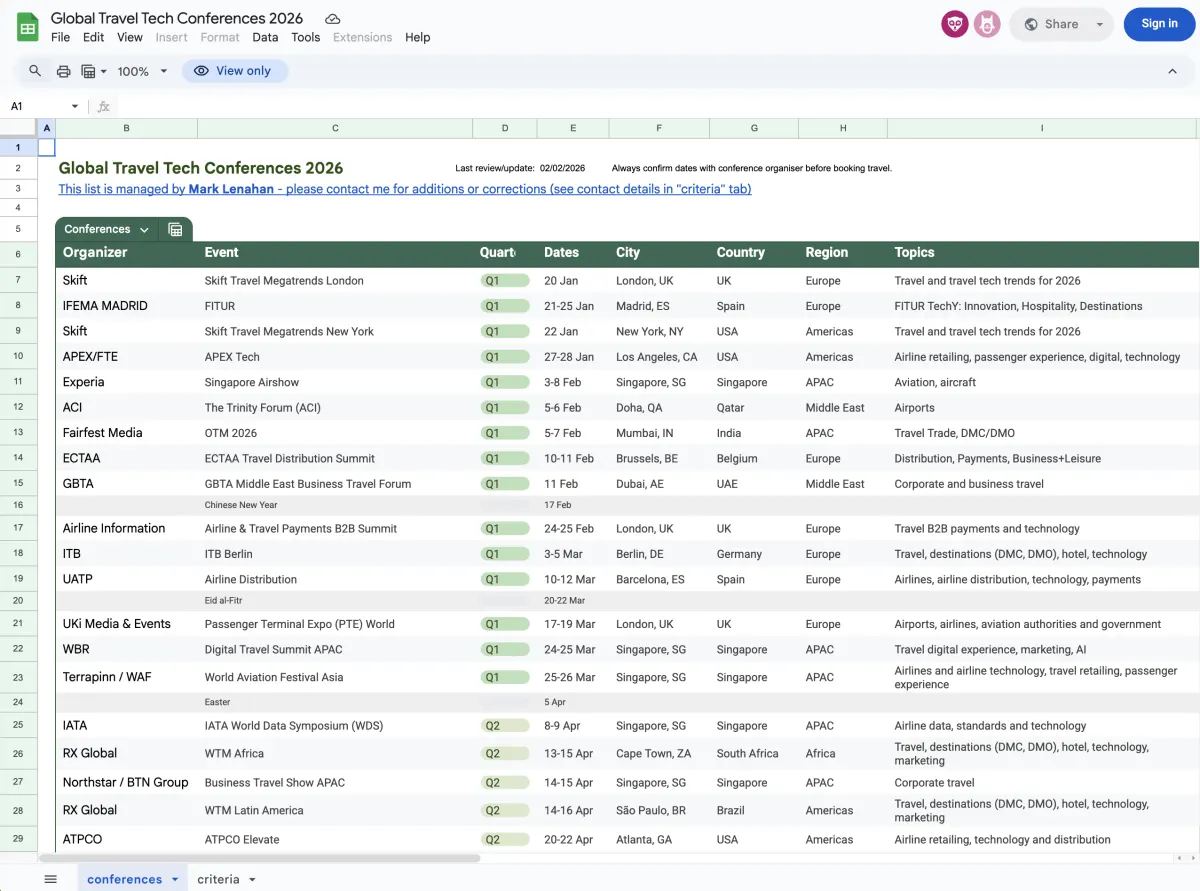Click the Q1 chip for FITUR row
Image resolution: width=1200 pixels, height=891 pixels.
click(504, 306)
